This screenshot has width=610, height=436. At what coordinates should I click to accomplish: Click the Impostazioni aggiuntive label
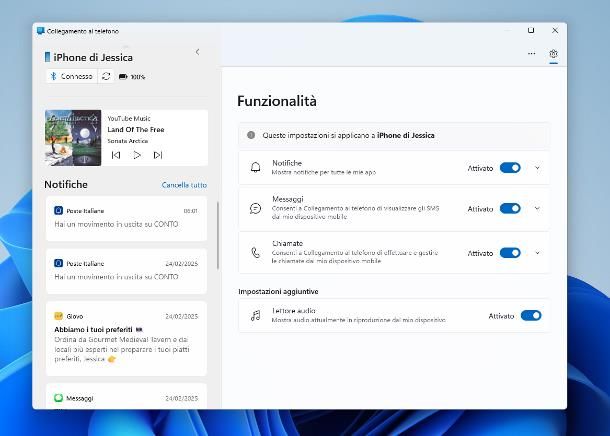pyautogui.click(x=279, y=291)
